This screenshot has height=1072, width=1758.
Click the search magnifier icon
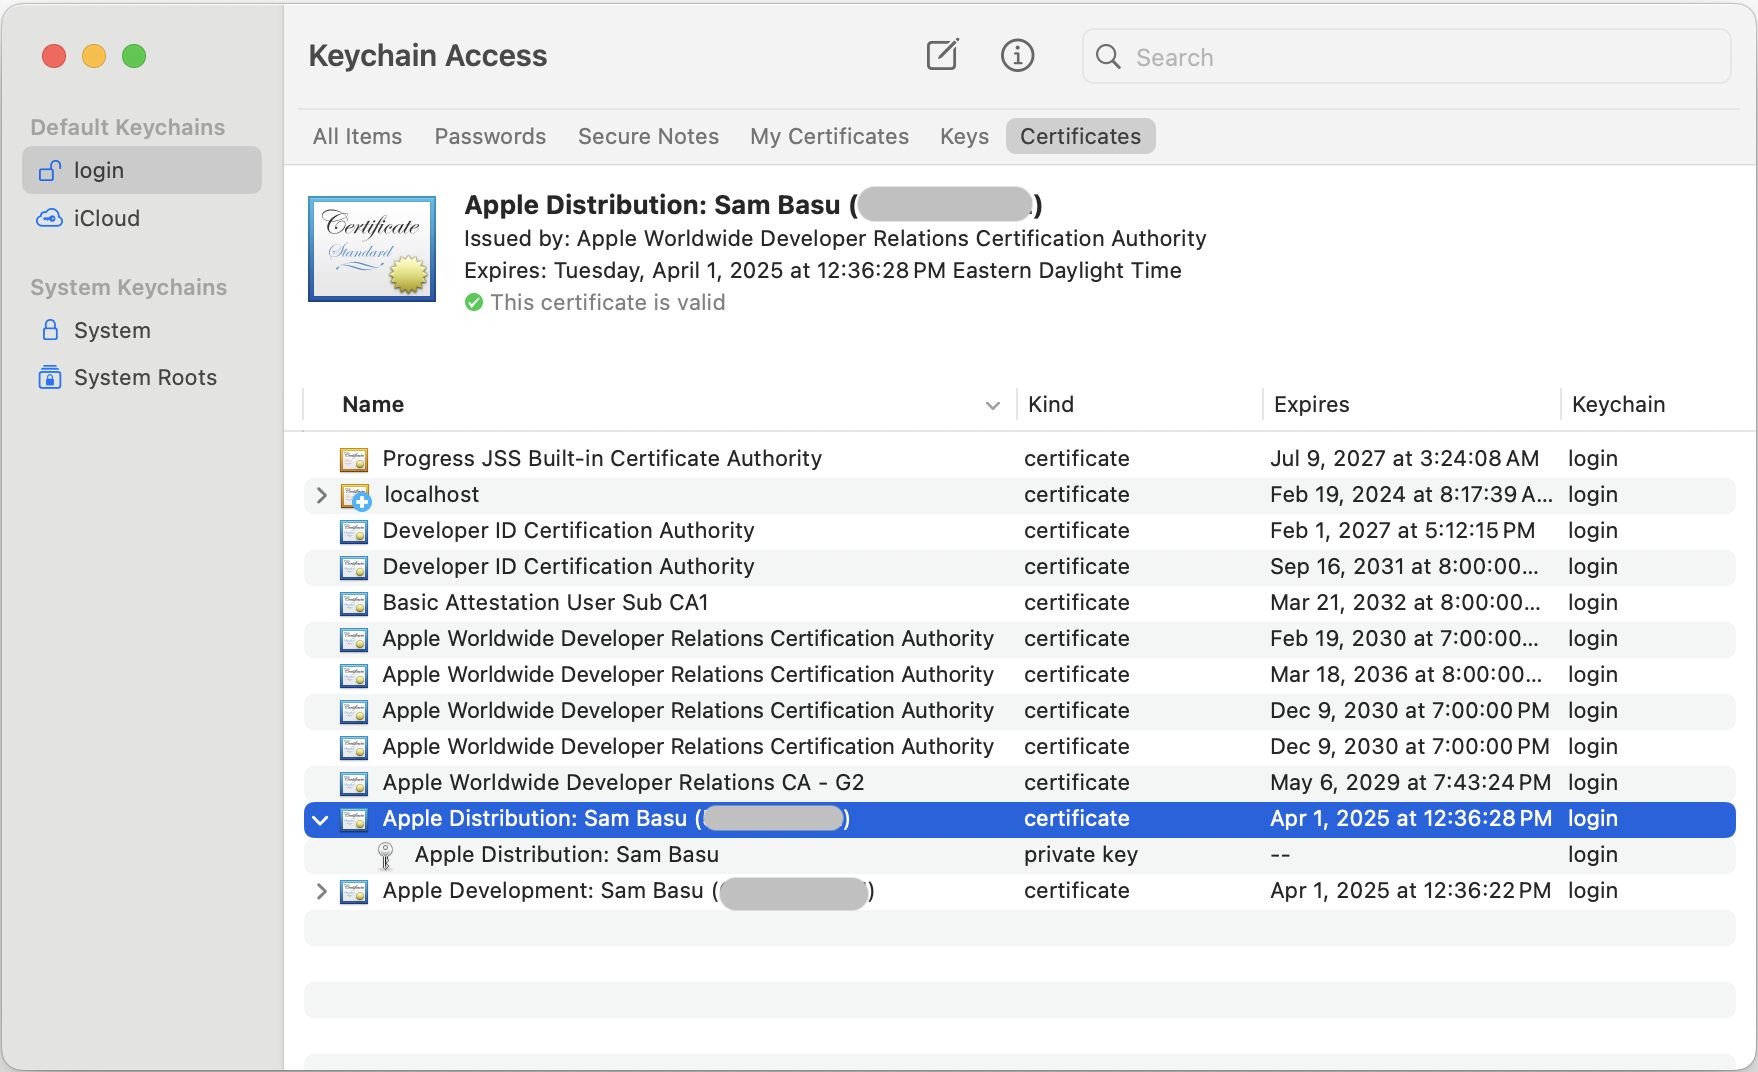[x=1108, y=57]
